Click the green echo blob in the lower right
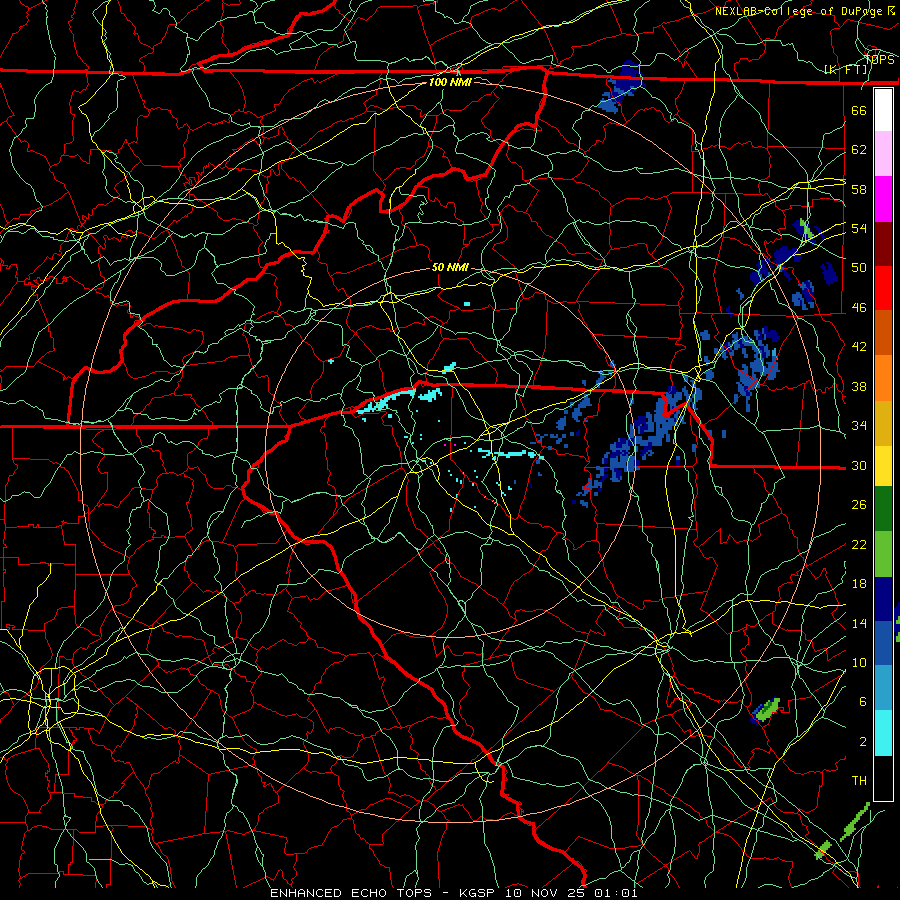The width and height of the screenshot is (900, 900). (x=767, y=709)
